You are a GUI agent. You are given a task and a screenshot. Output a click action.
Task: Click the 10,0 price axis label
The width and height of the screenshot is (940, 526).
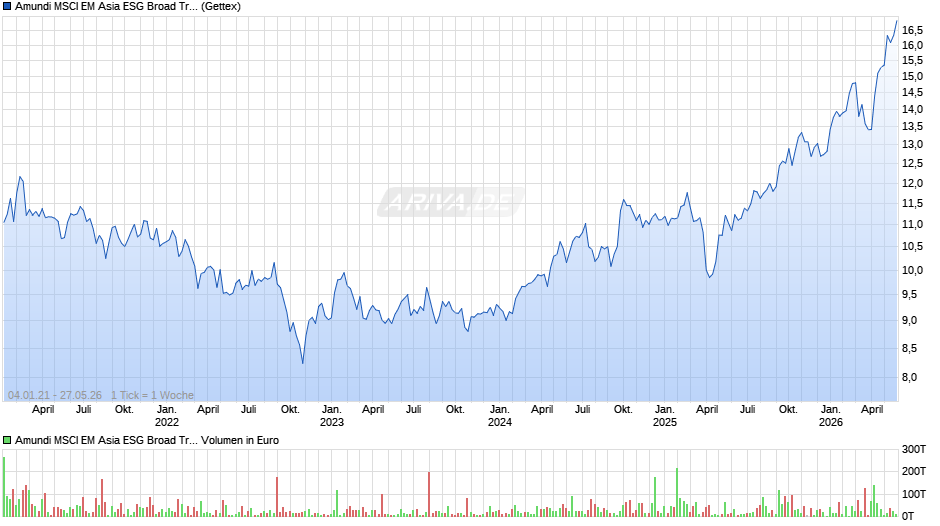click(x=912, y=270)
